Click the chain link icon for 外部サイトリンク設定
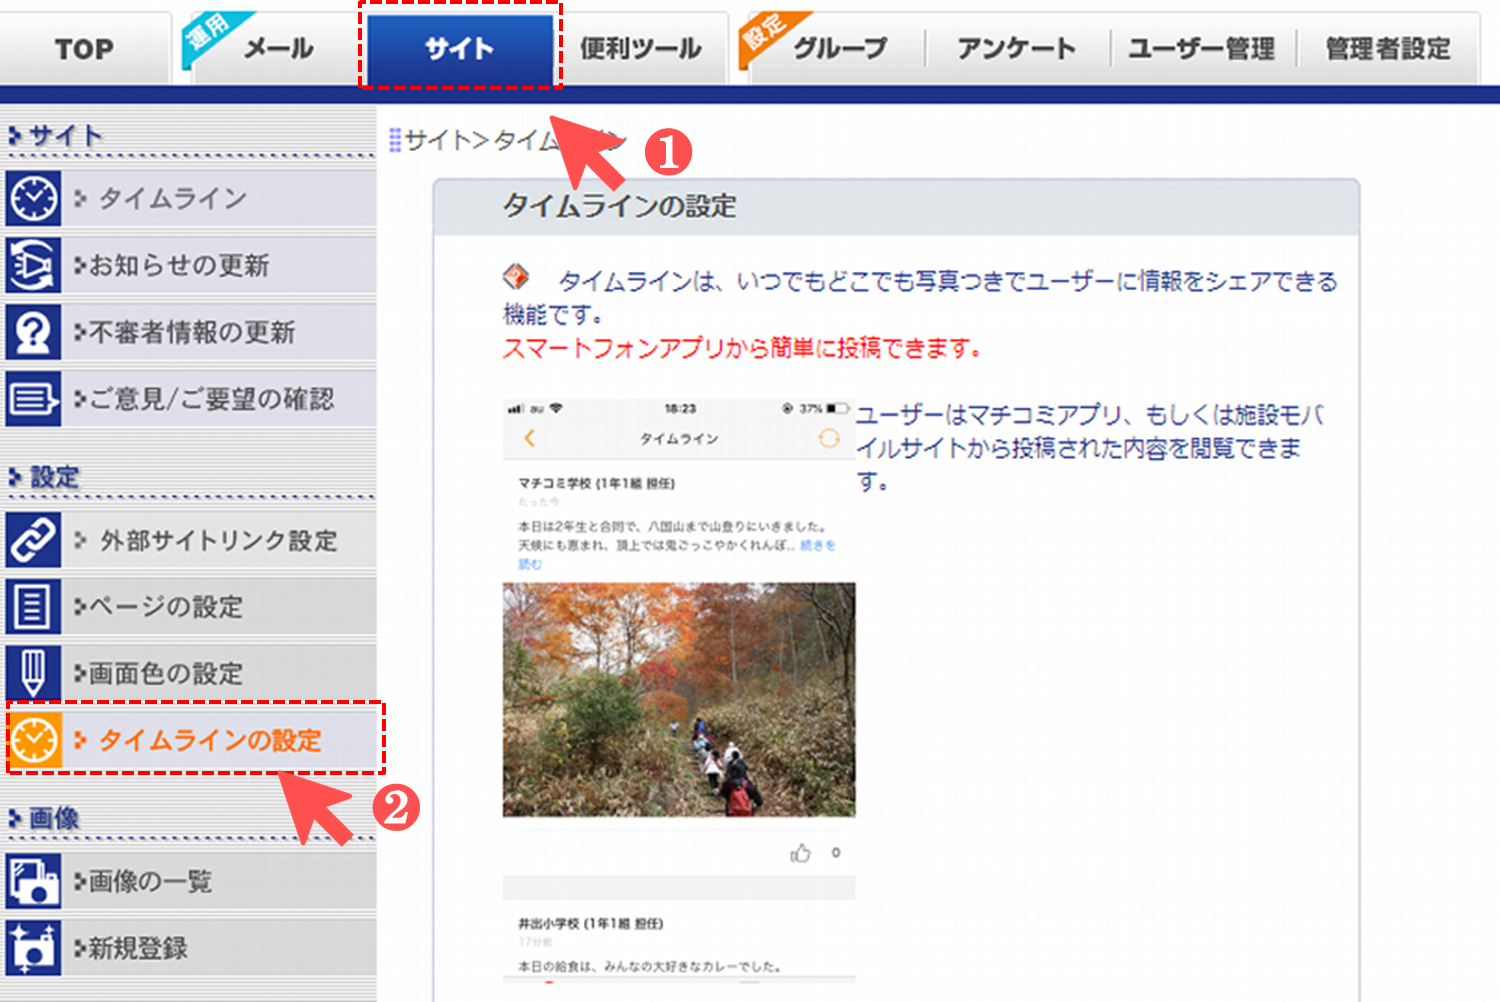The width and height of the screenshot is (1500, 1002). point(33,540)
